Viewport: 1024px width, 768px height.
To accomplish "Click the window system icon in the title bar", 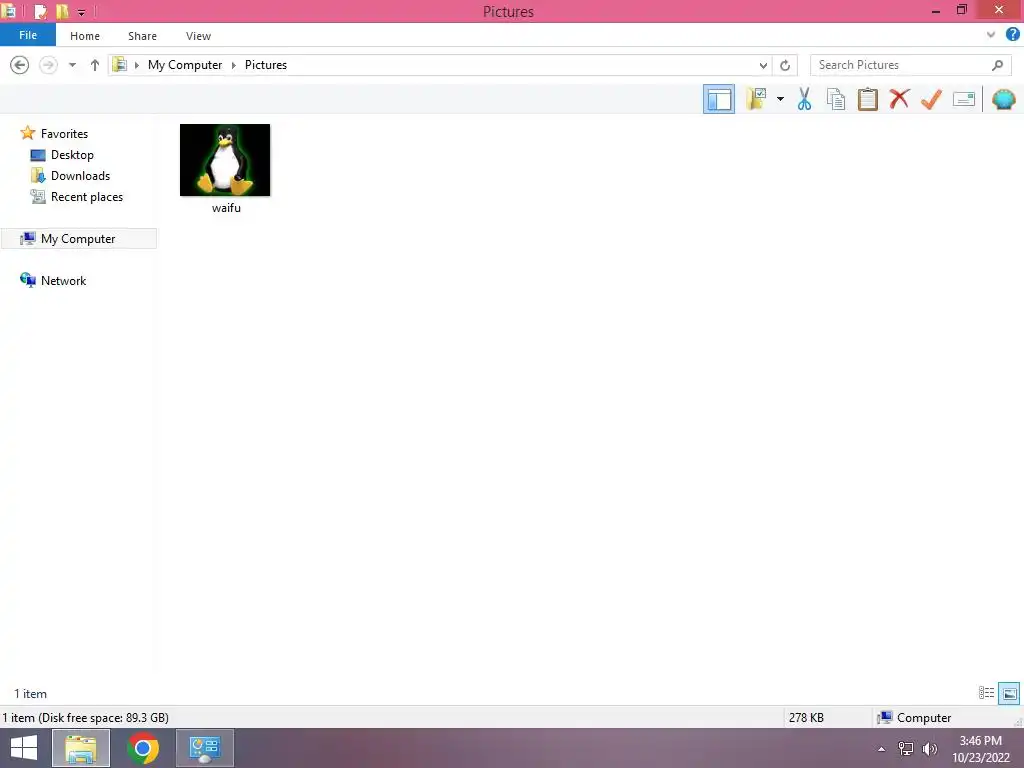I will pos(9,11).
